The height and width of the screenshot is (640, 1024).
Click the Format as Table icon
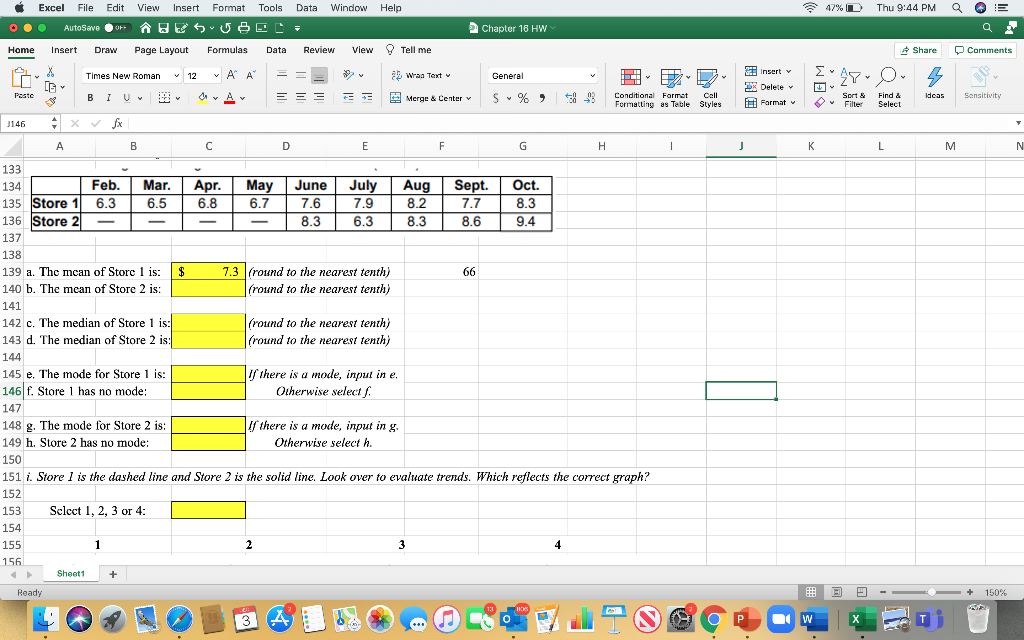[x=673, y=78]
